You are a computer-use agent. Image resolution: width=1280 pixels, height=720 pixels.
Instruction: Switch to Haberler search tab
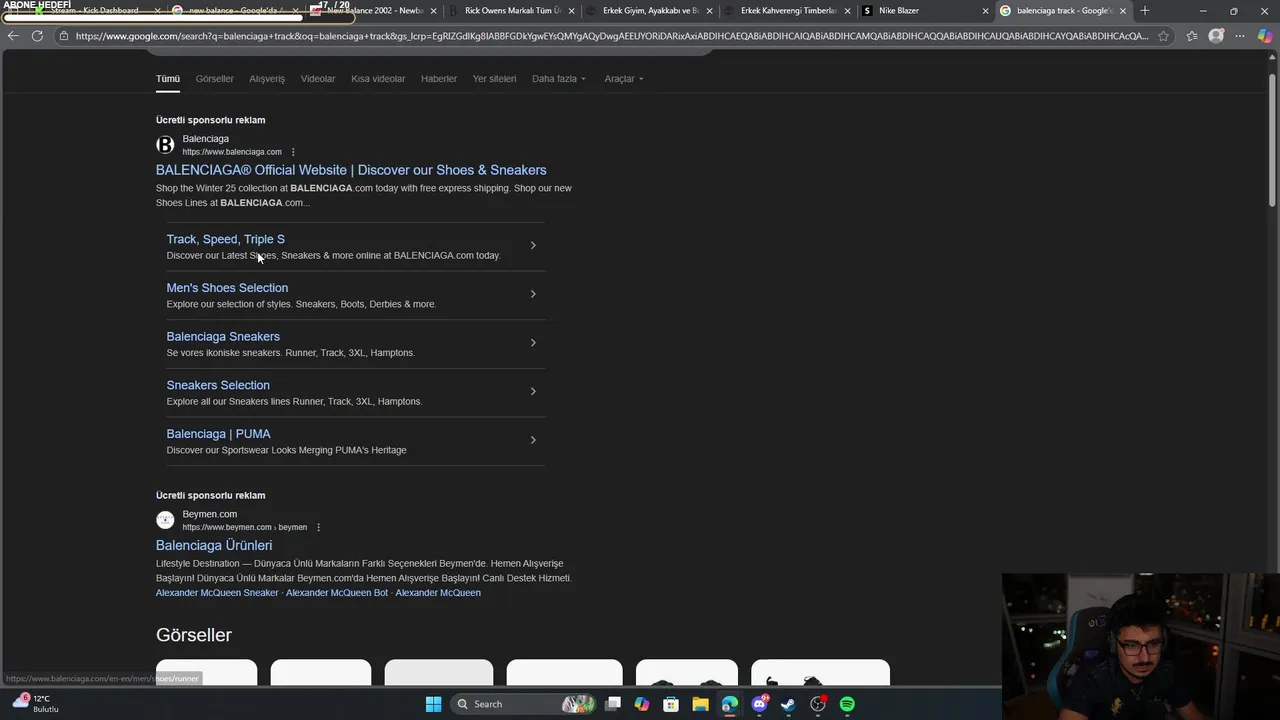pyautogui.click(x=439, y=79)
